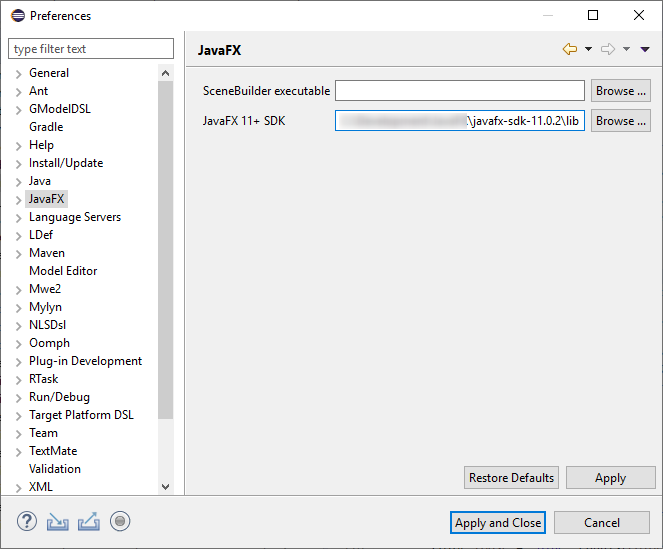Expand the Ant tree node
The height and width of the screenshot is (549, 663).
(x=18, y=92)
